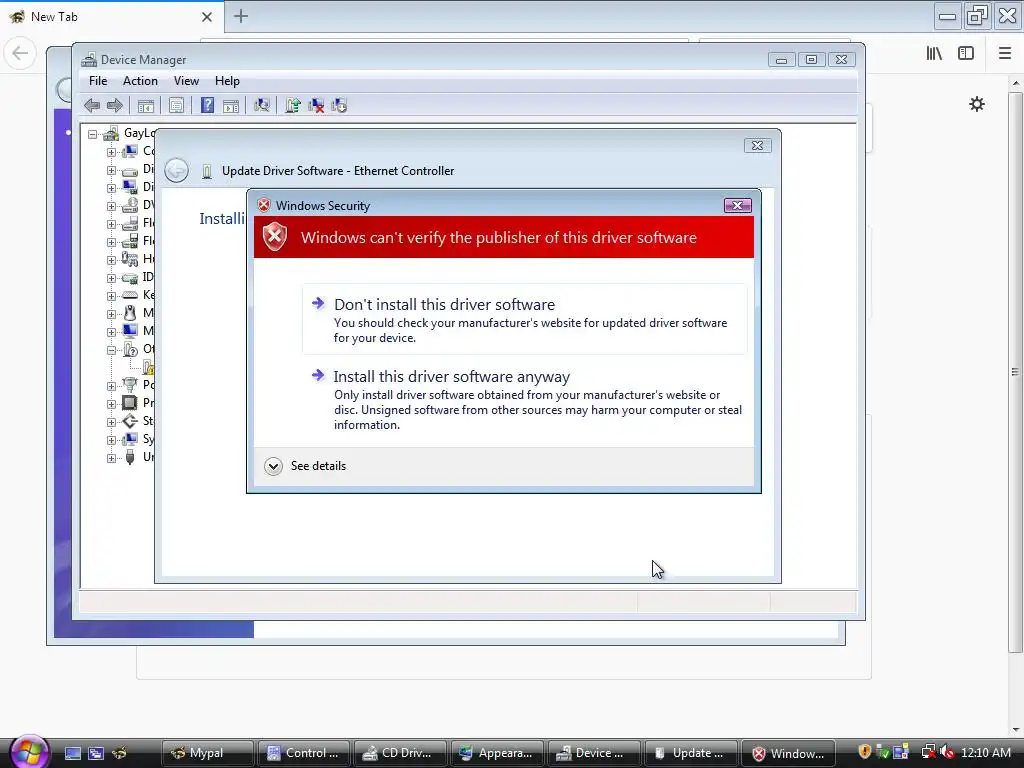Open the Properties toolbar icon

click(x=176, y=105)
